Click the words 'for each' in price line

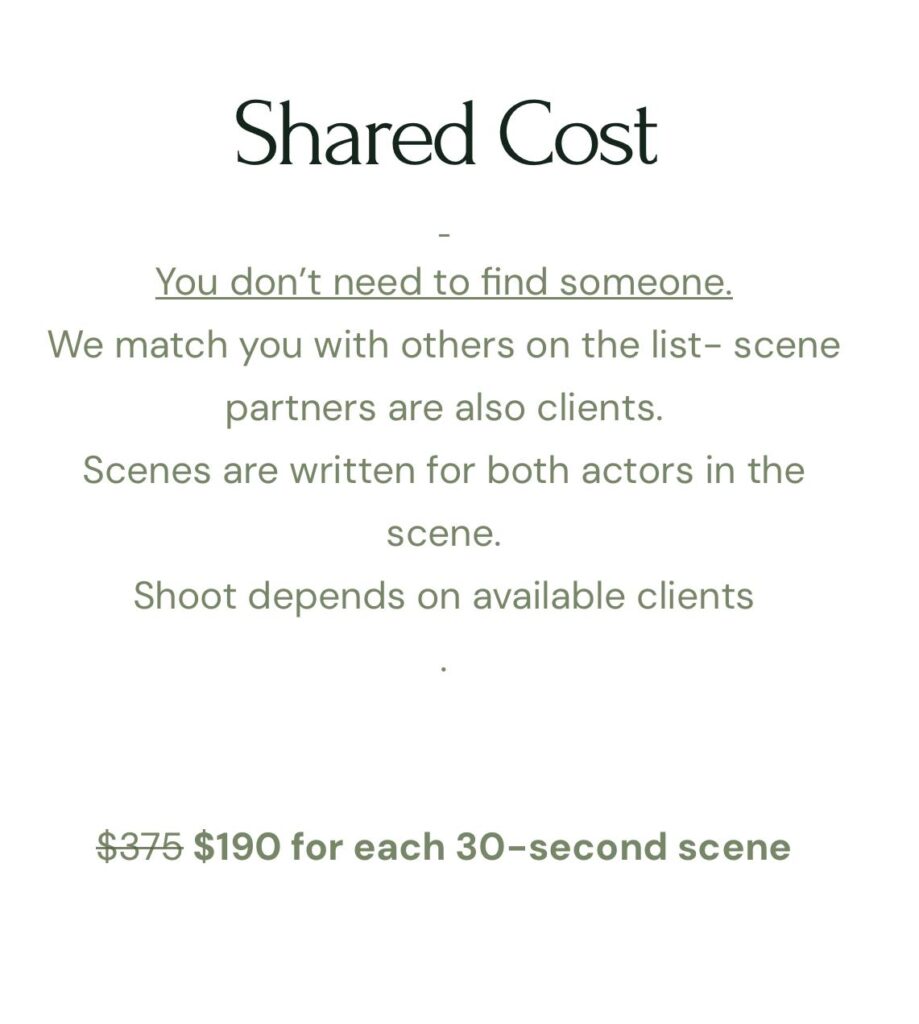(368, 846)
